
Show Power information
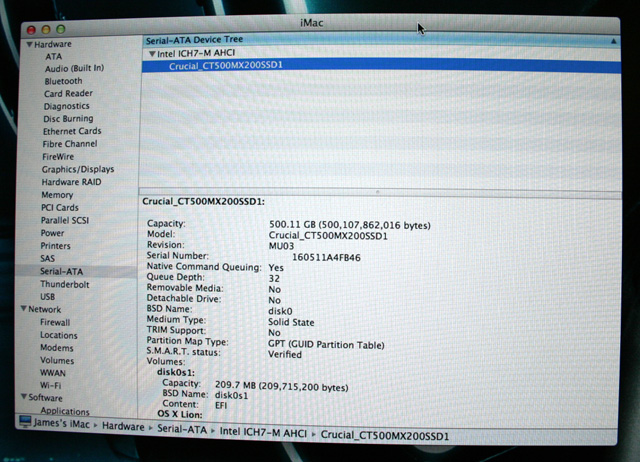[52, 233]
